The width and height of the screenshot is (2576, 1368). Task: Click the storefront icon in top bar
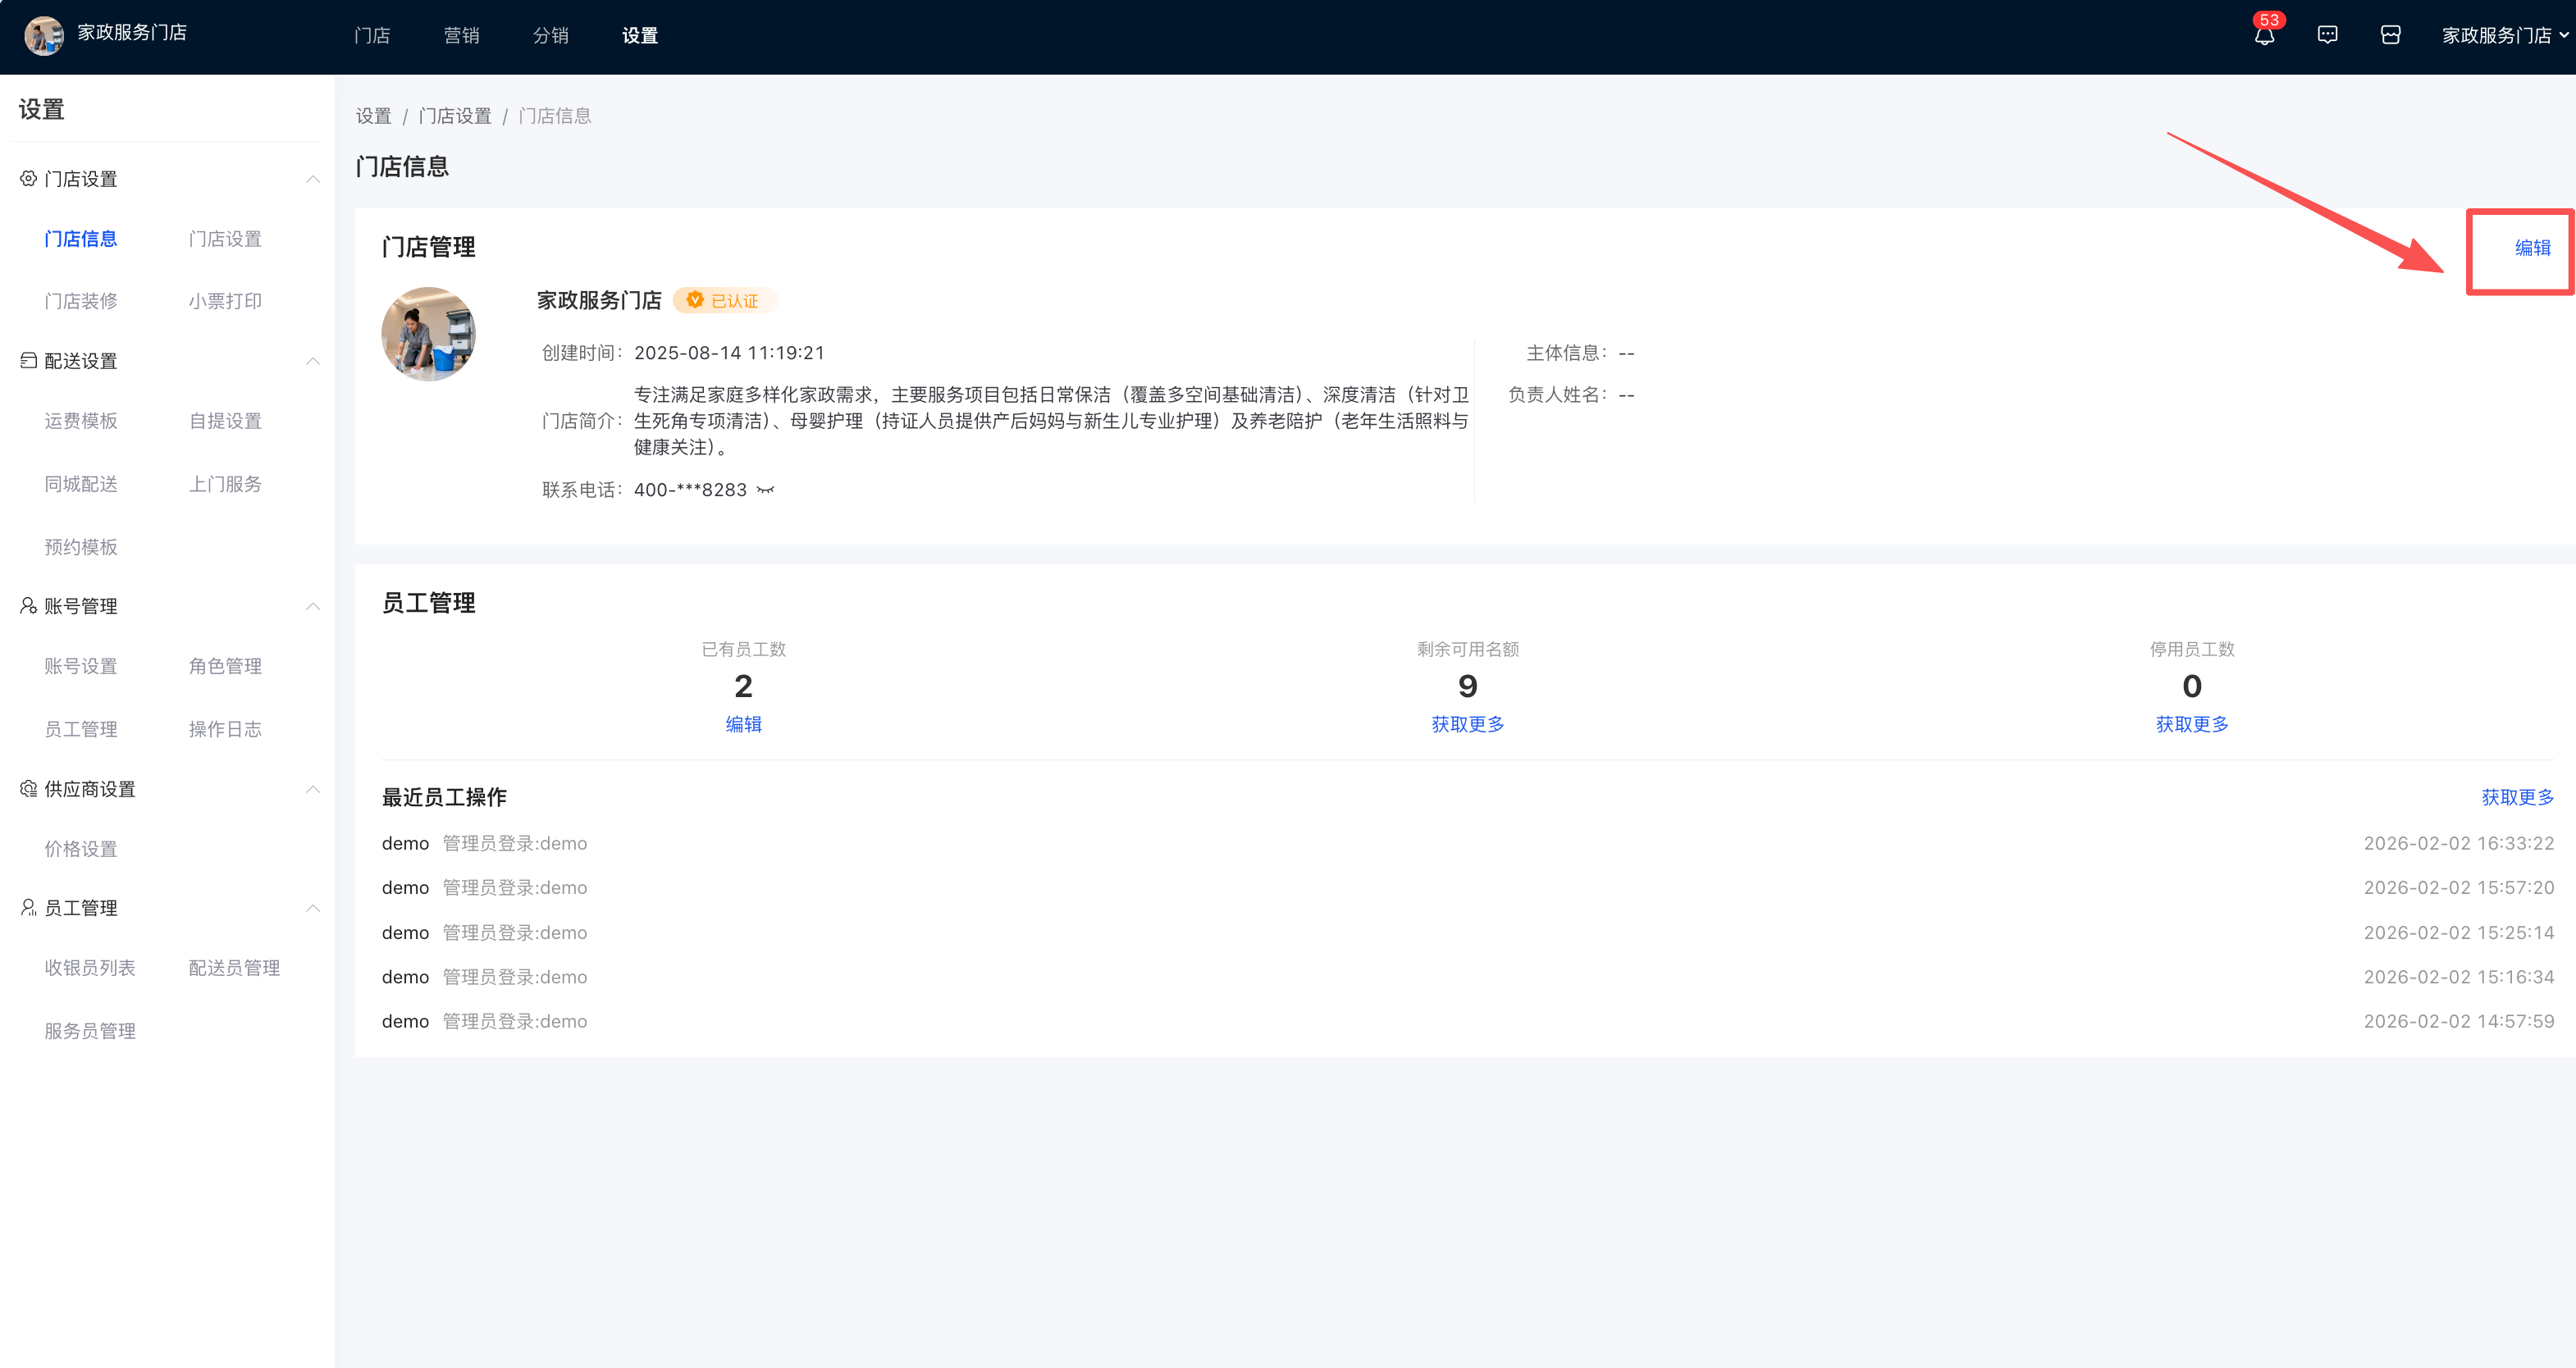click(2390, 35)
